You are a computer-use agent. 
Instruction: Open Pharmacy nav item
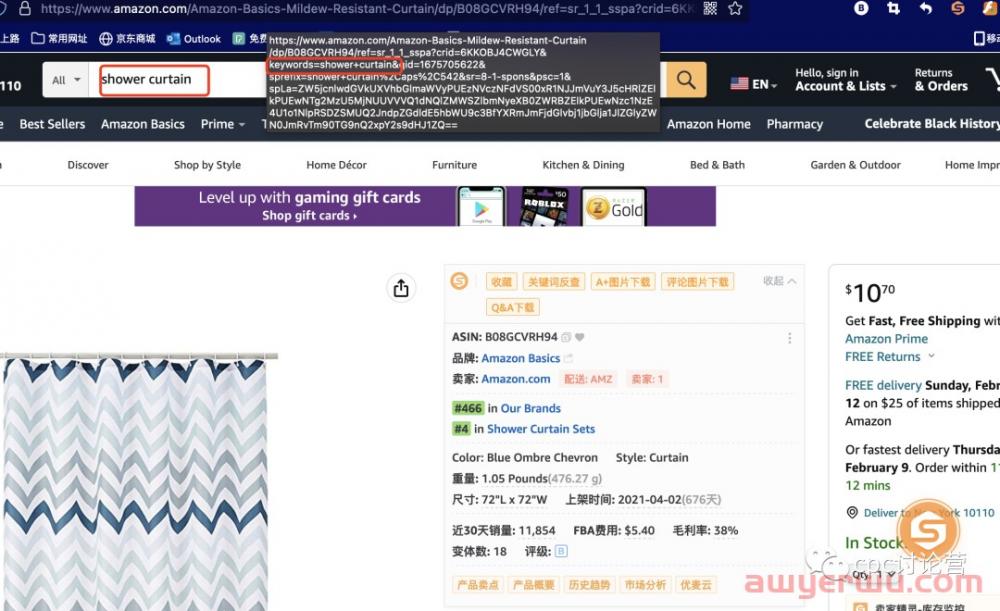point(795,124)
